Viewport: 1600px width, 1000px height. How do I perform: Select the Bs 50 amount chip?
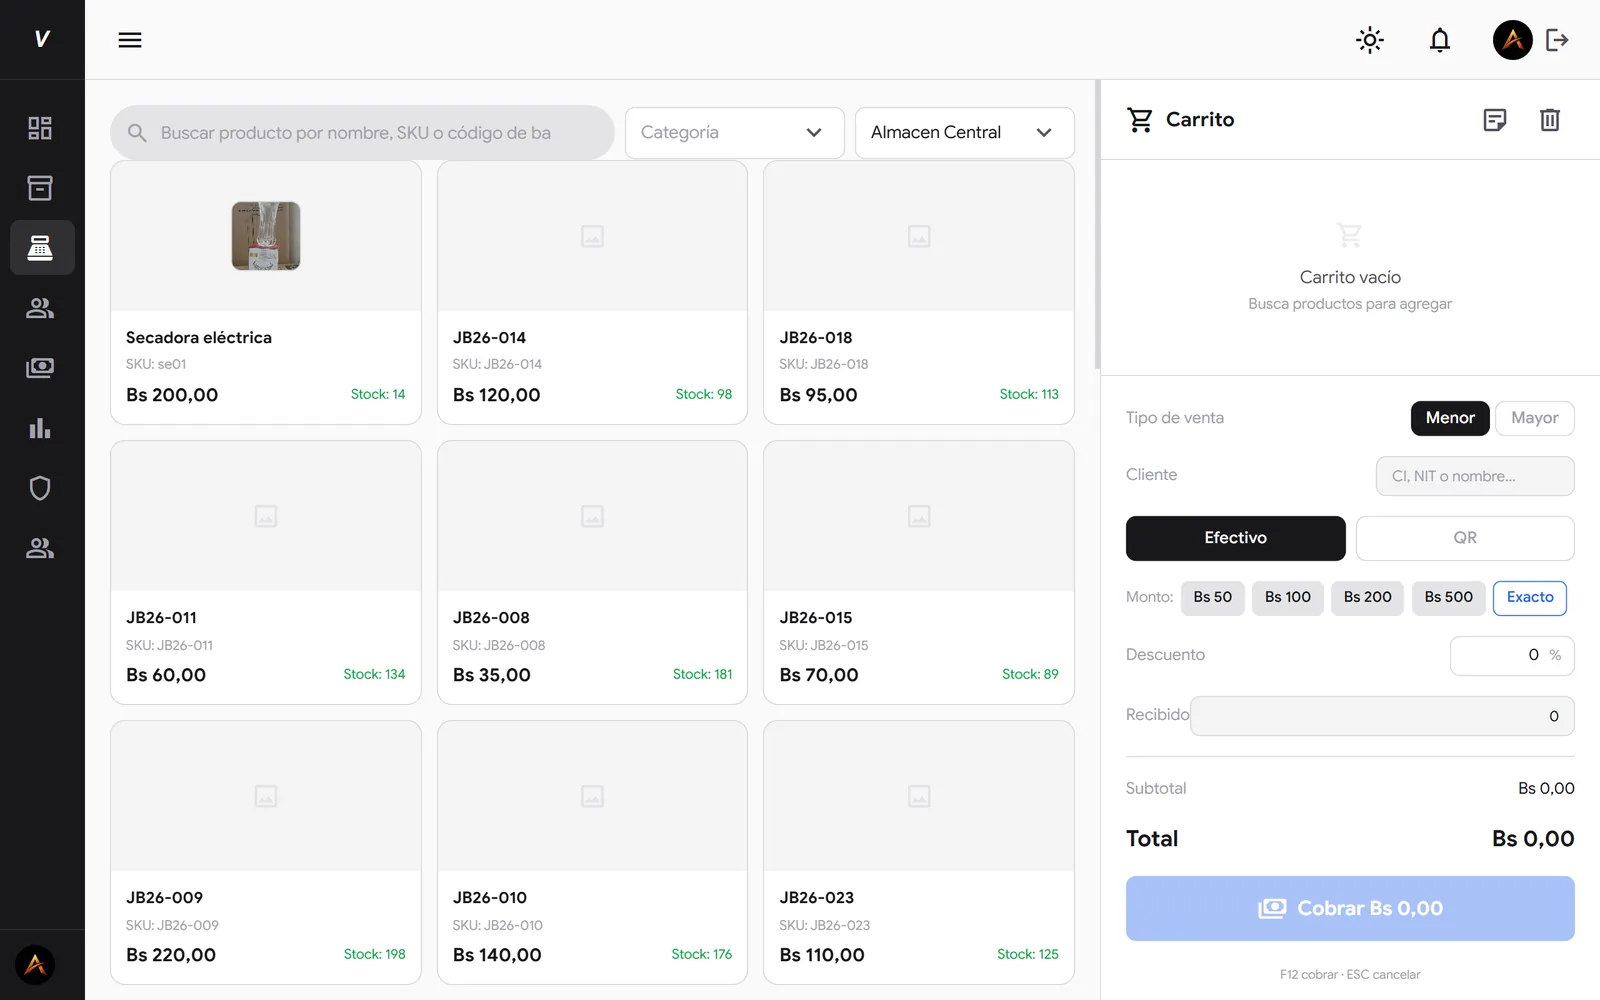point(1212,598)
